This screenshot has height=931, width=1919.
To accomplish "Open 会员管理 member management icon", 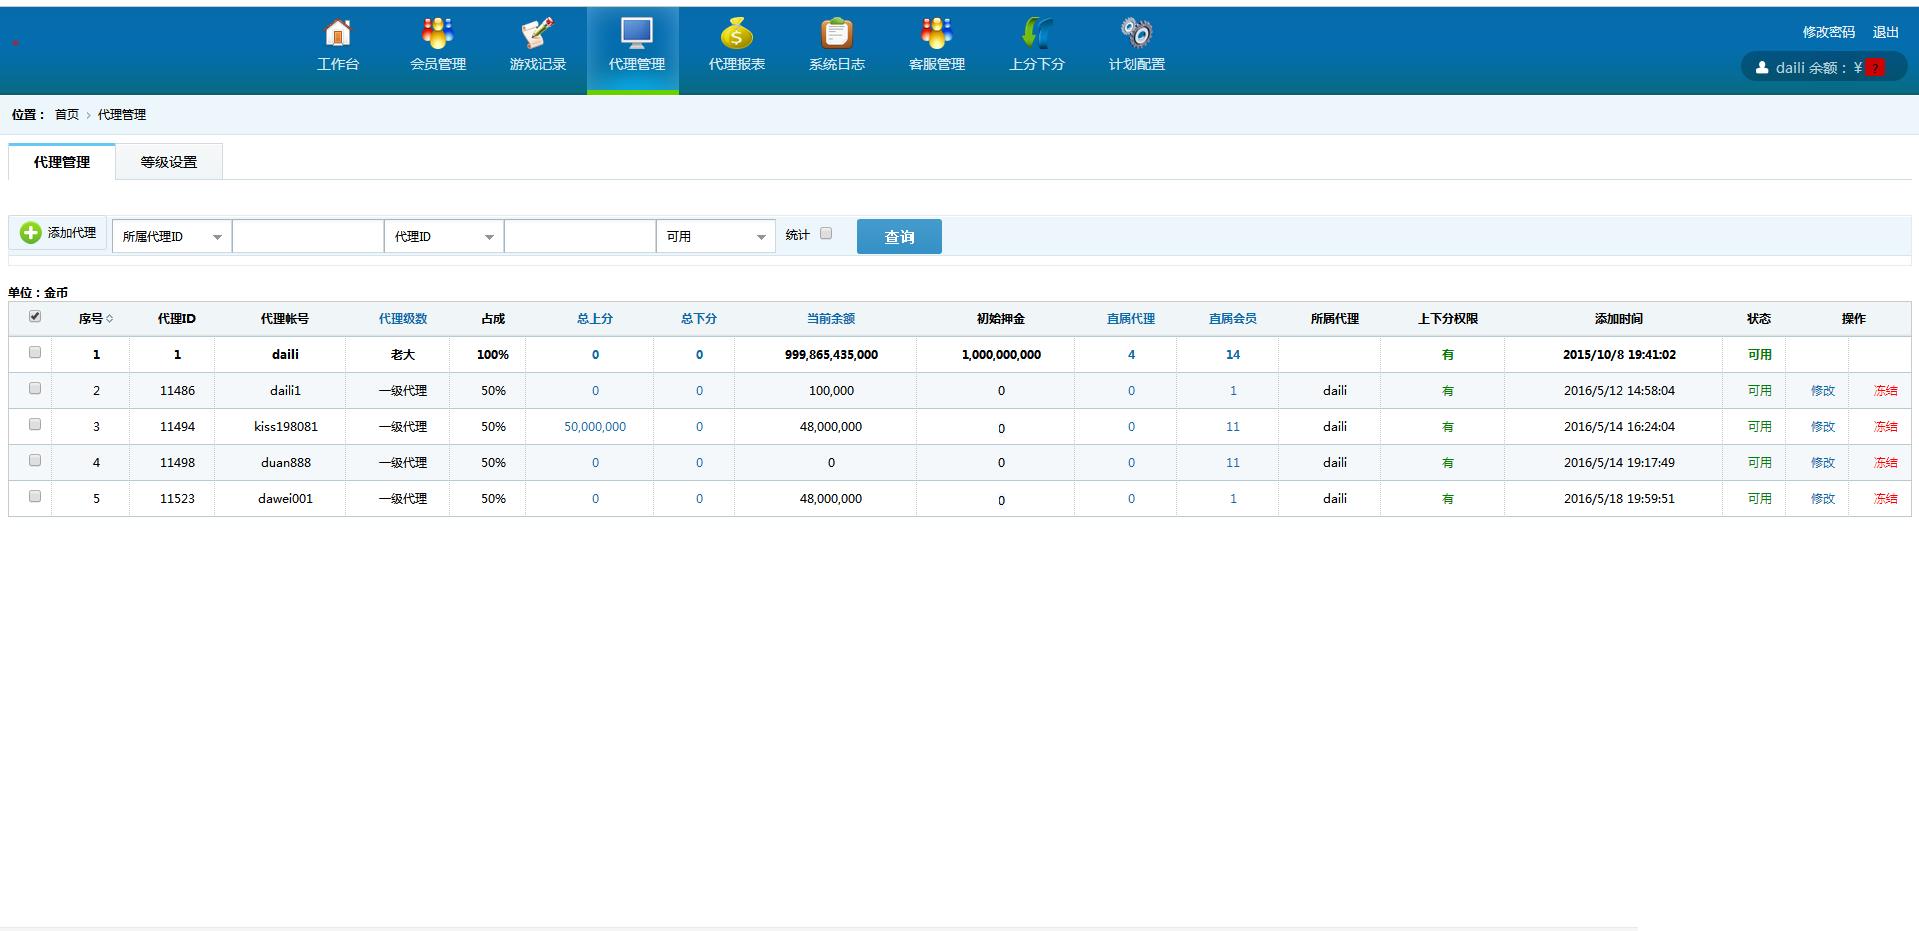I will point(437,35).
